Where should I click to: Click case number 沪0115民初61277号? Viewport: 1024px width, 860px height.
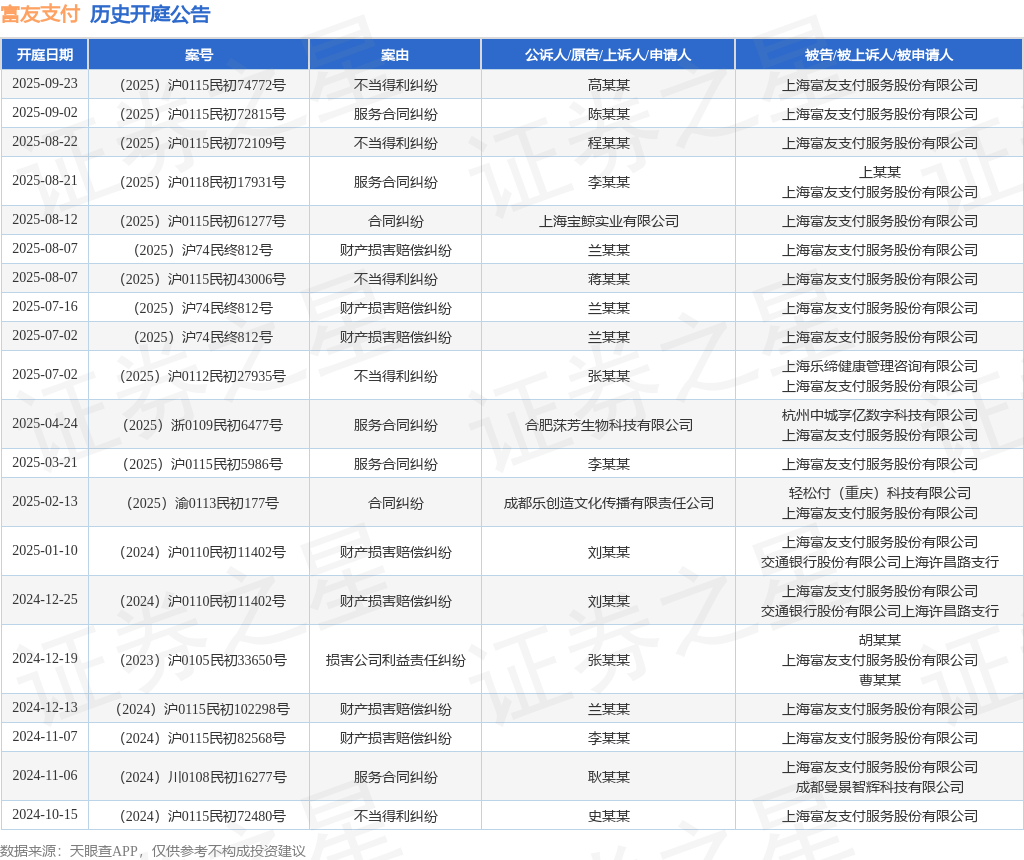[202, 221]
